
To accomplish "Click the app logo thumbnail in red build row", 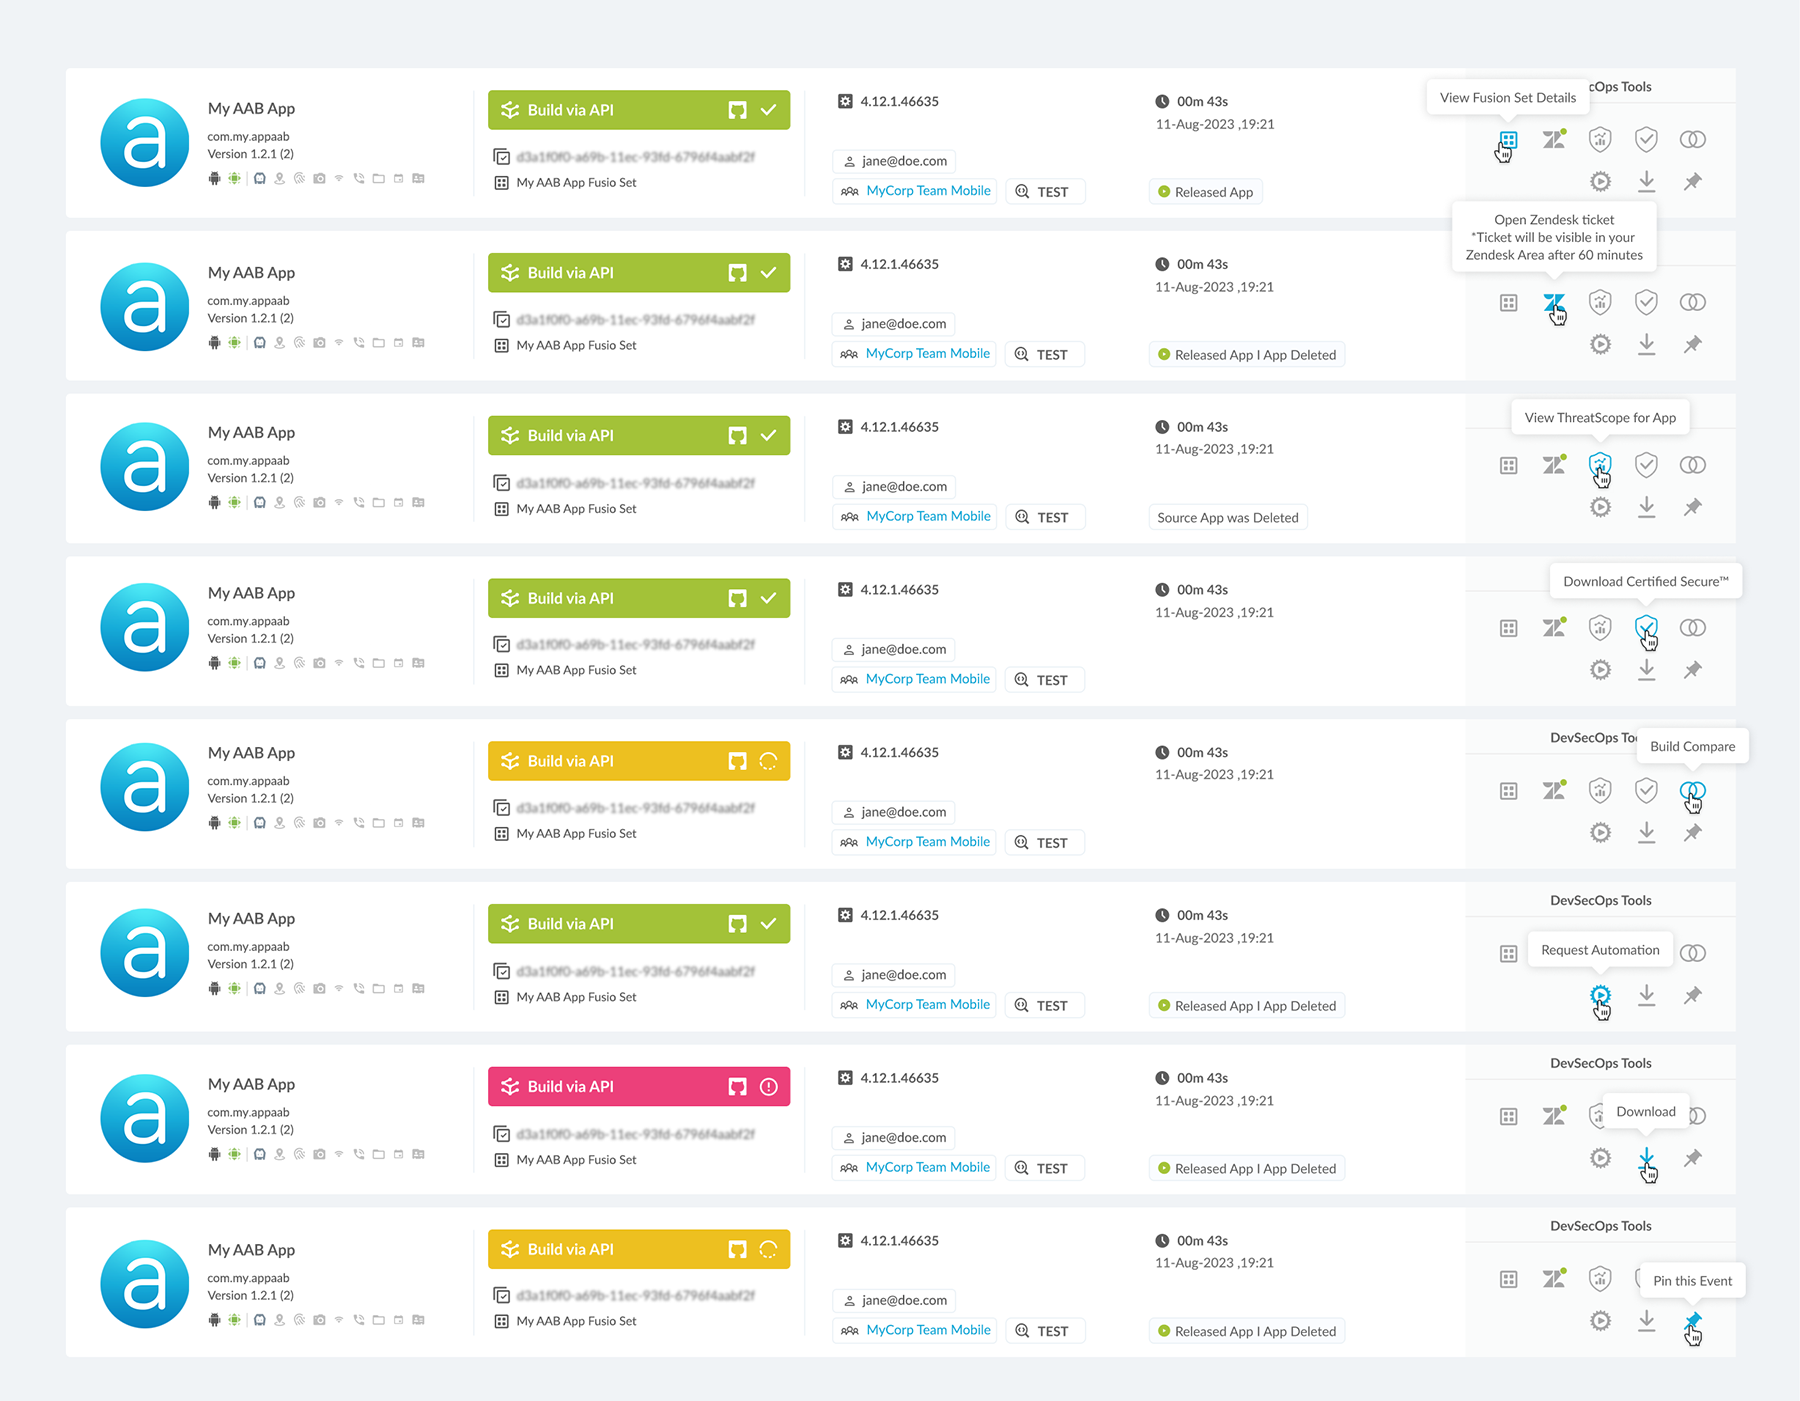I will [x=145, y=1118].
